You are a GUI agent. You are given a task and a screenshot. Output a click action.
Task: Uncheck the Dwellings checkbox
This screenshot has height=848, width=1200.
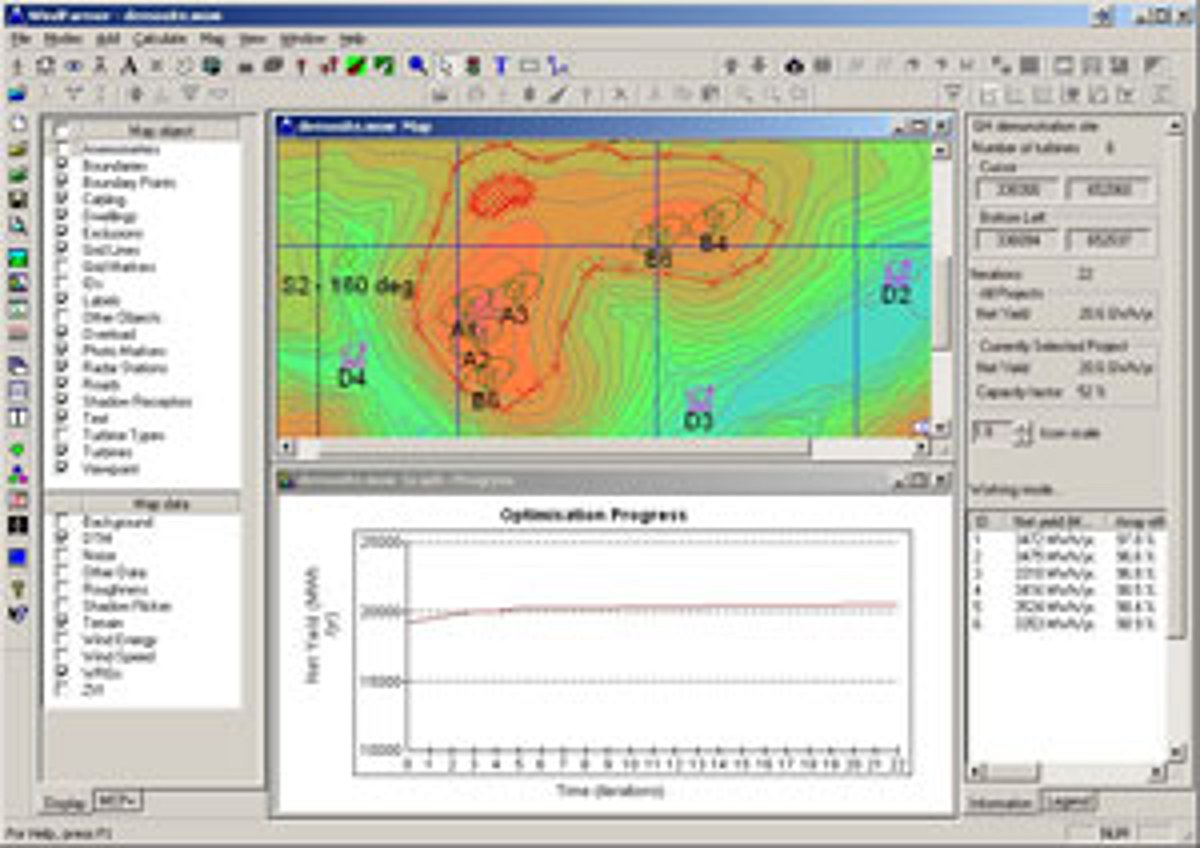[x=63, y=216]
